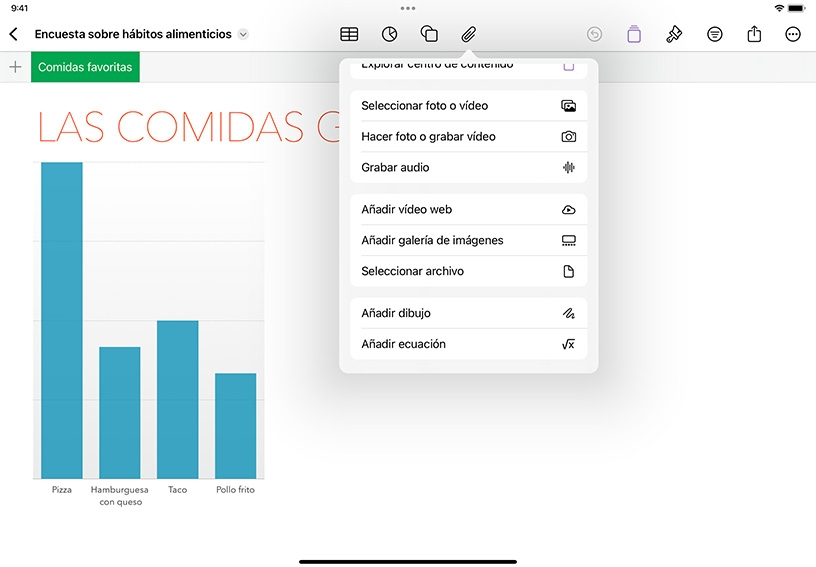
Task: Open the document title dropdown chevron
Action: [x=243, y=34]
